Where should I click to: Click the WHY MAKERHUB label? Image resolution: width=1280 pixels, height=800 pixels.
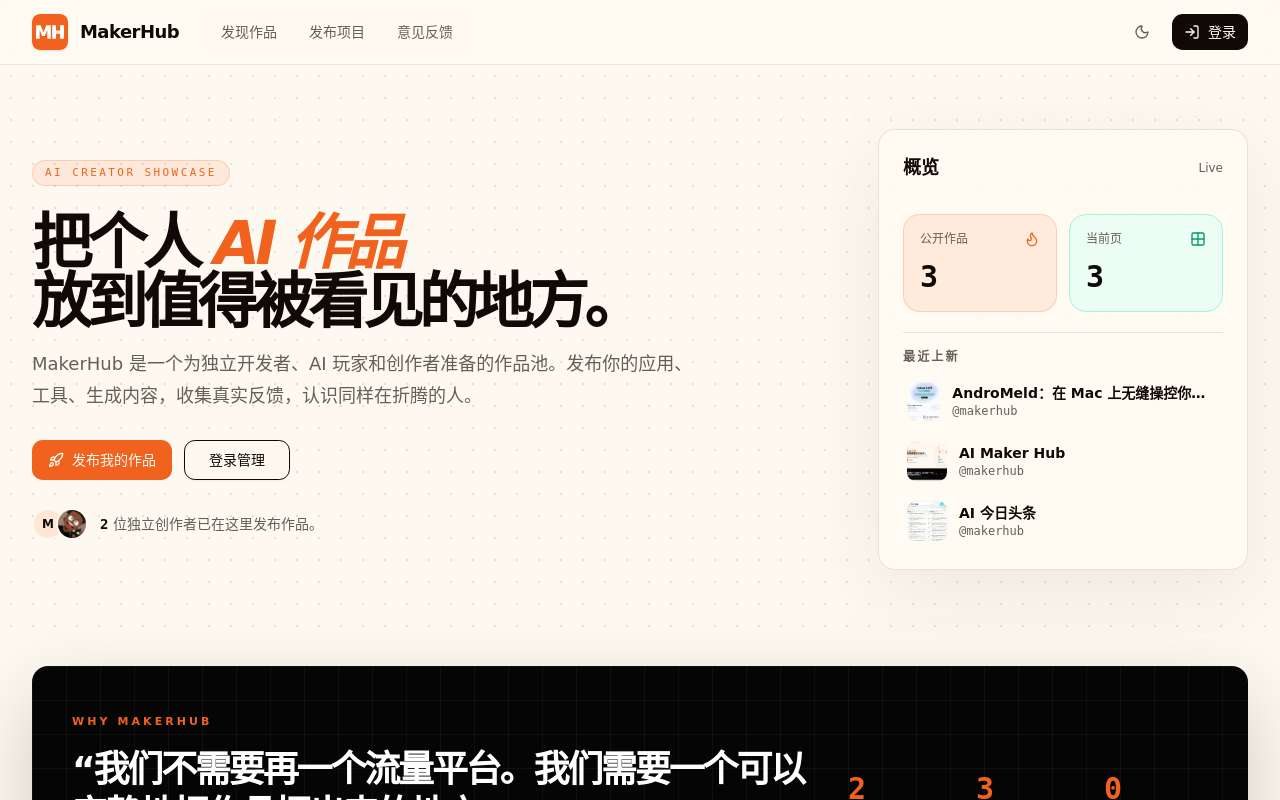pyautogui.click(x=142, y=721)
